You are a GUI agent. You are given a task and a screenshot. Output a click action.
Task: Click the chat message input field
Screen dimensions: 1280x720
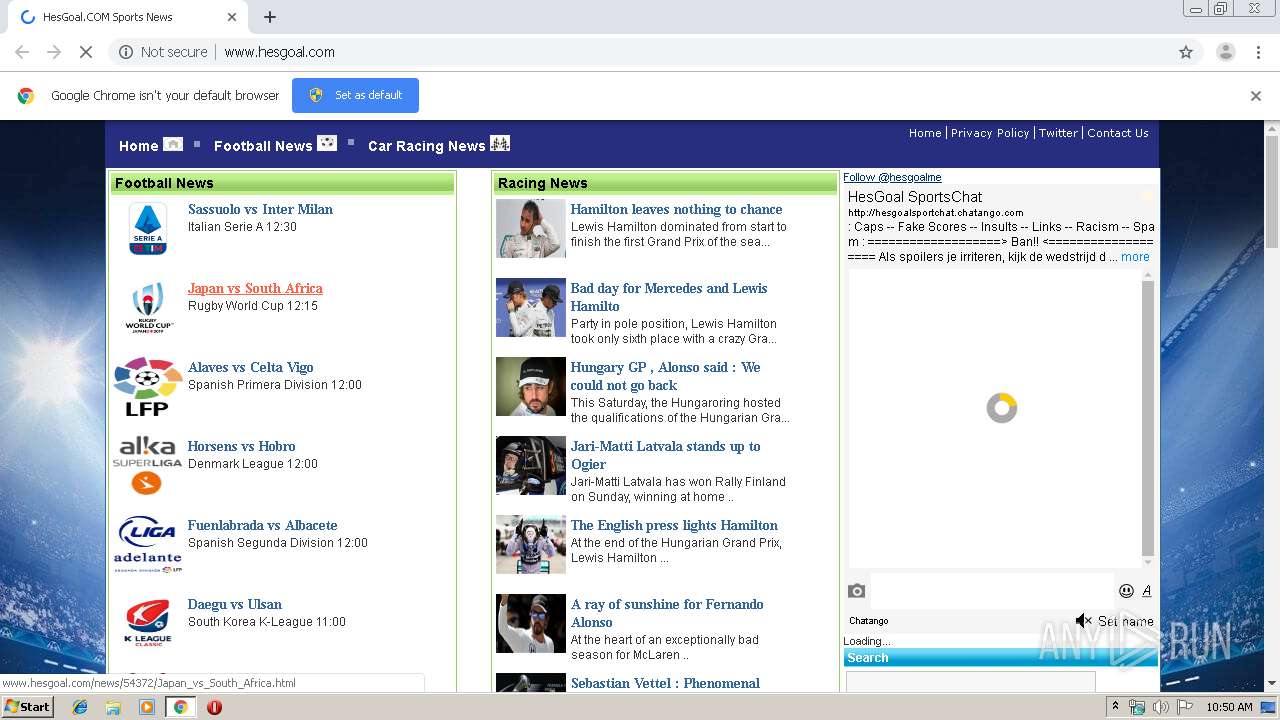[x=991, y=591]
